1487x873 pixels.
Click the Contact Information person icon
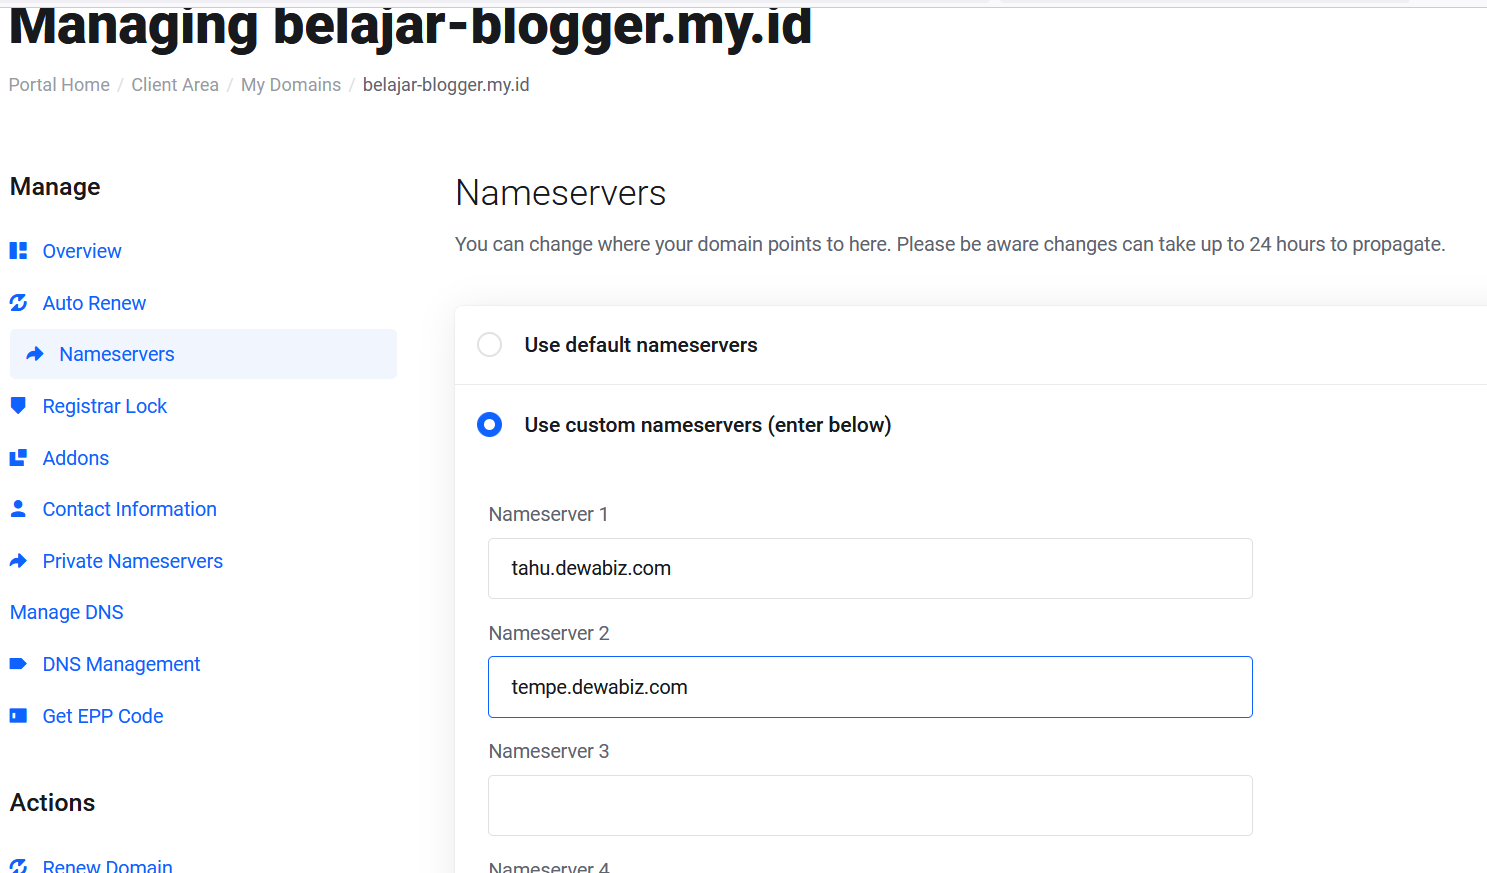point(18,509)
